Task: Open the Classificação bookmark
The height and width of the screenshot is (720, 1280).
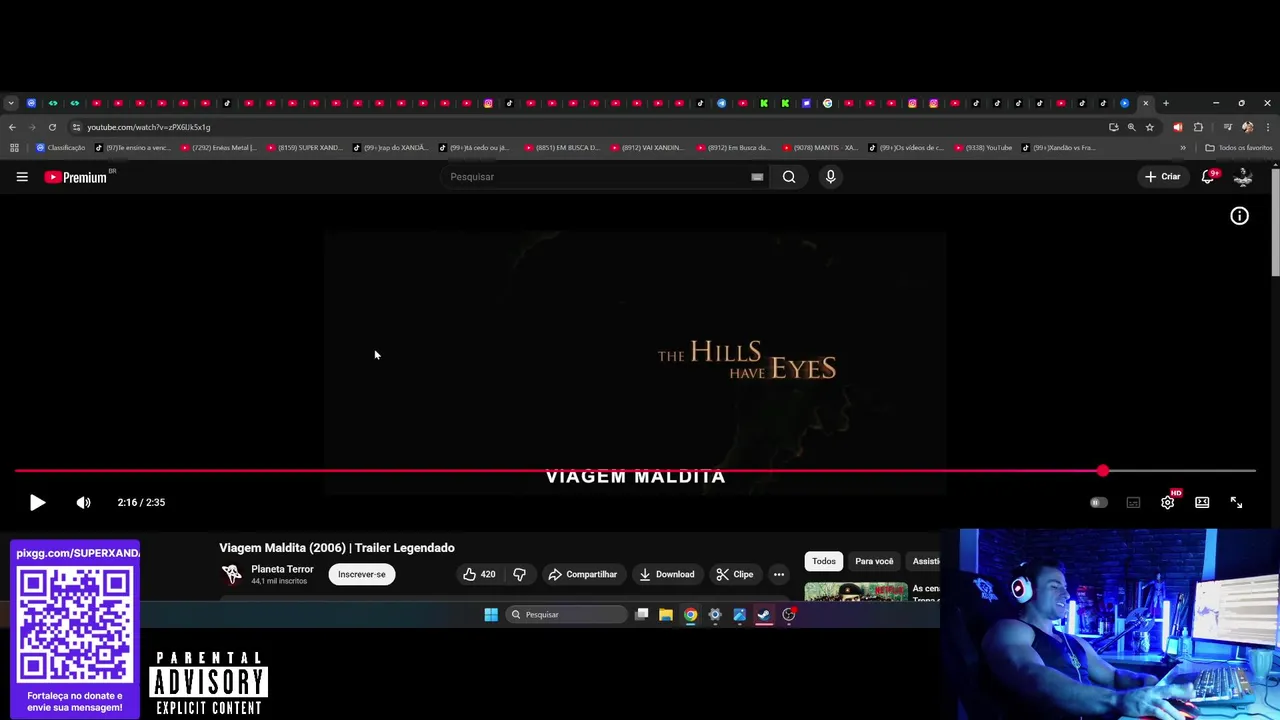Action: point(61,148)
